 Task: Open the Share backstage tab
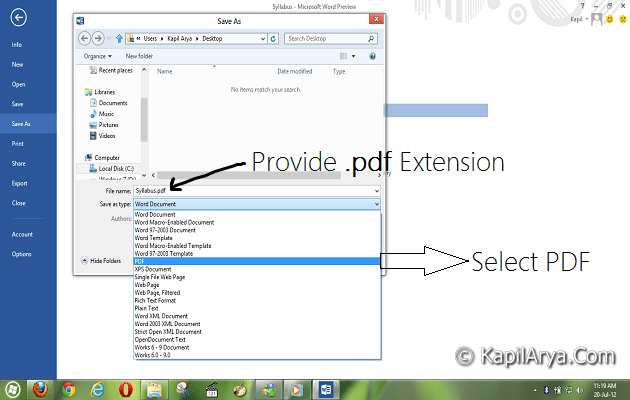(28, 163)
